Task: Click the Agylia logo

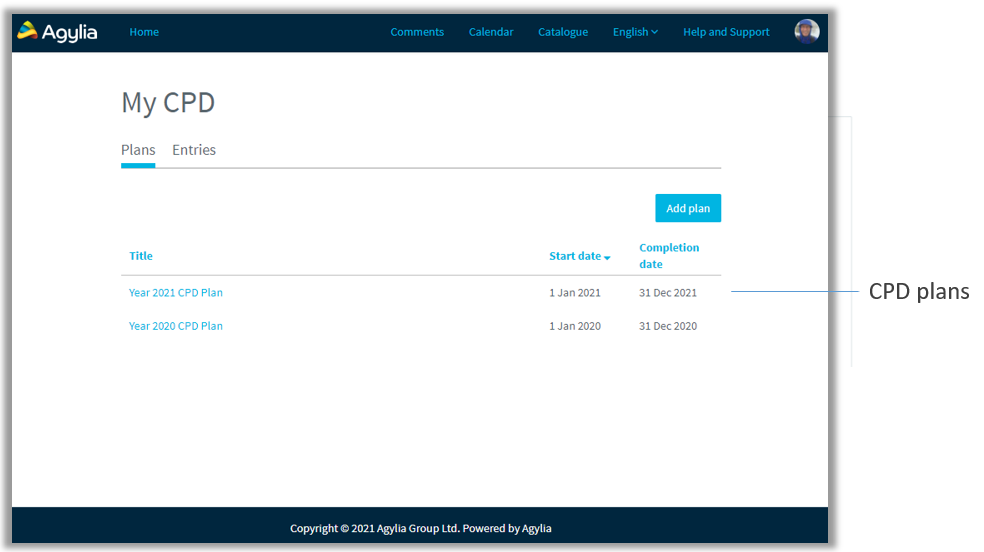Action: coord(57,31)
